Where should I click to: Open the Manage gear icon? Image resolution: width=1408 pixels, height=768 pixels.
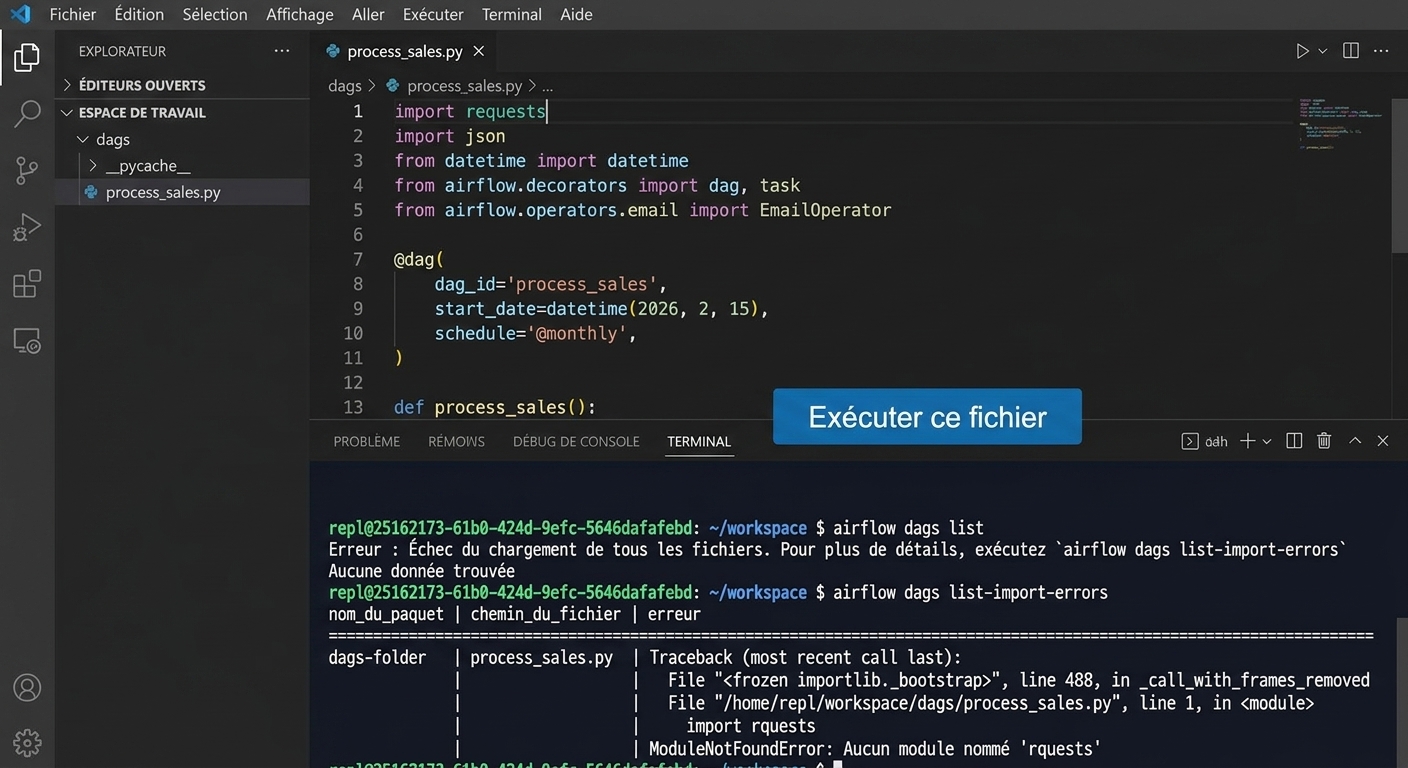(27, 743)
